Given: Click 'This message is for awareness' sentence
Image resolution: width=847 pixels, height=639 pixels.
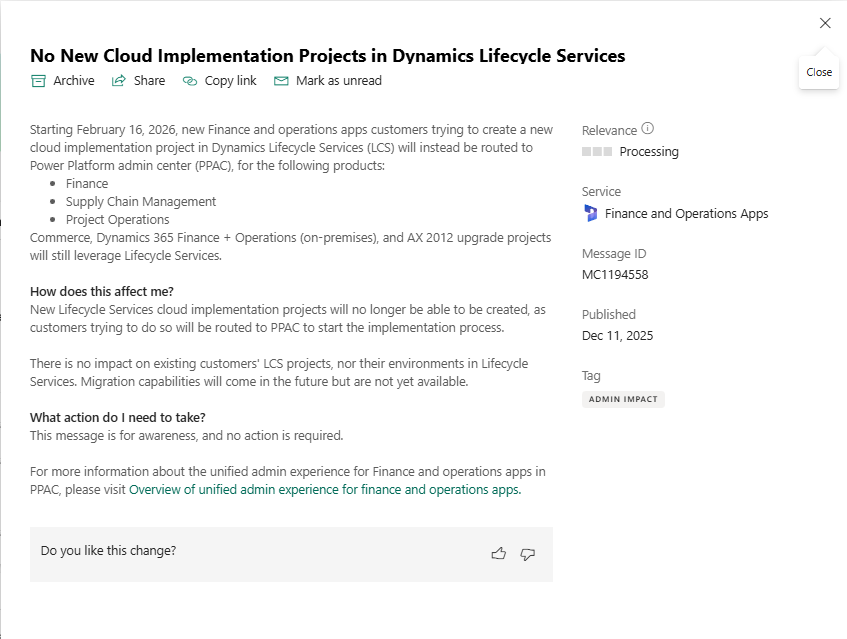Looking at the screenshot, I should coord(186,436).
